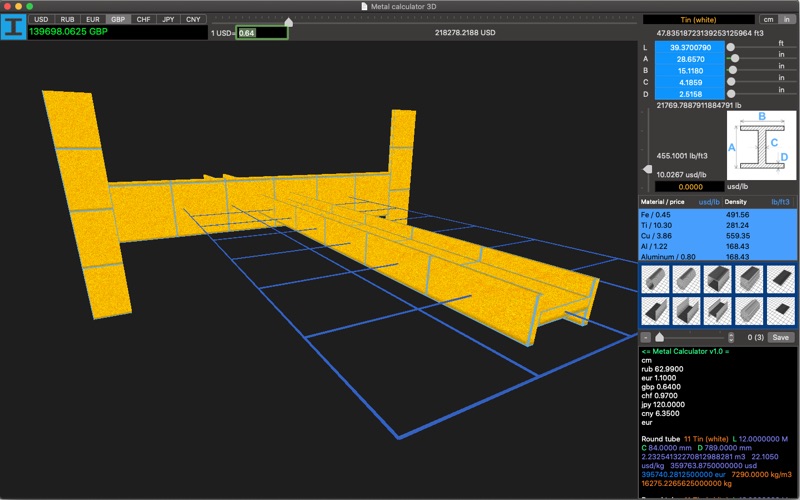Select the Ti / 10.30 material row
The height and width of the screenshot is (500, 800).
717,225
